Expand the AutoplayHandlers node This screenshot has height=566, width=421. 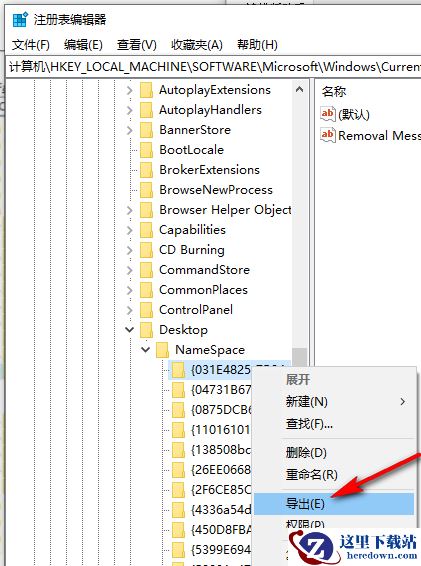click(x=130, y=110)
